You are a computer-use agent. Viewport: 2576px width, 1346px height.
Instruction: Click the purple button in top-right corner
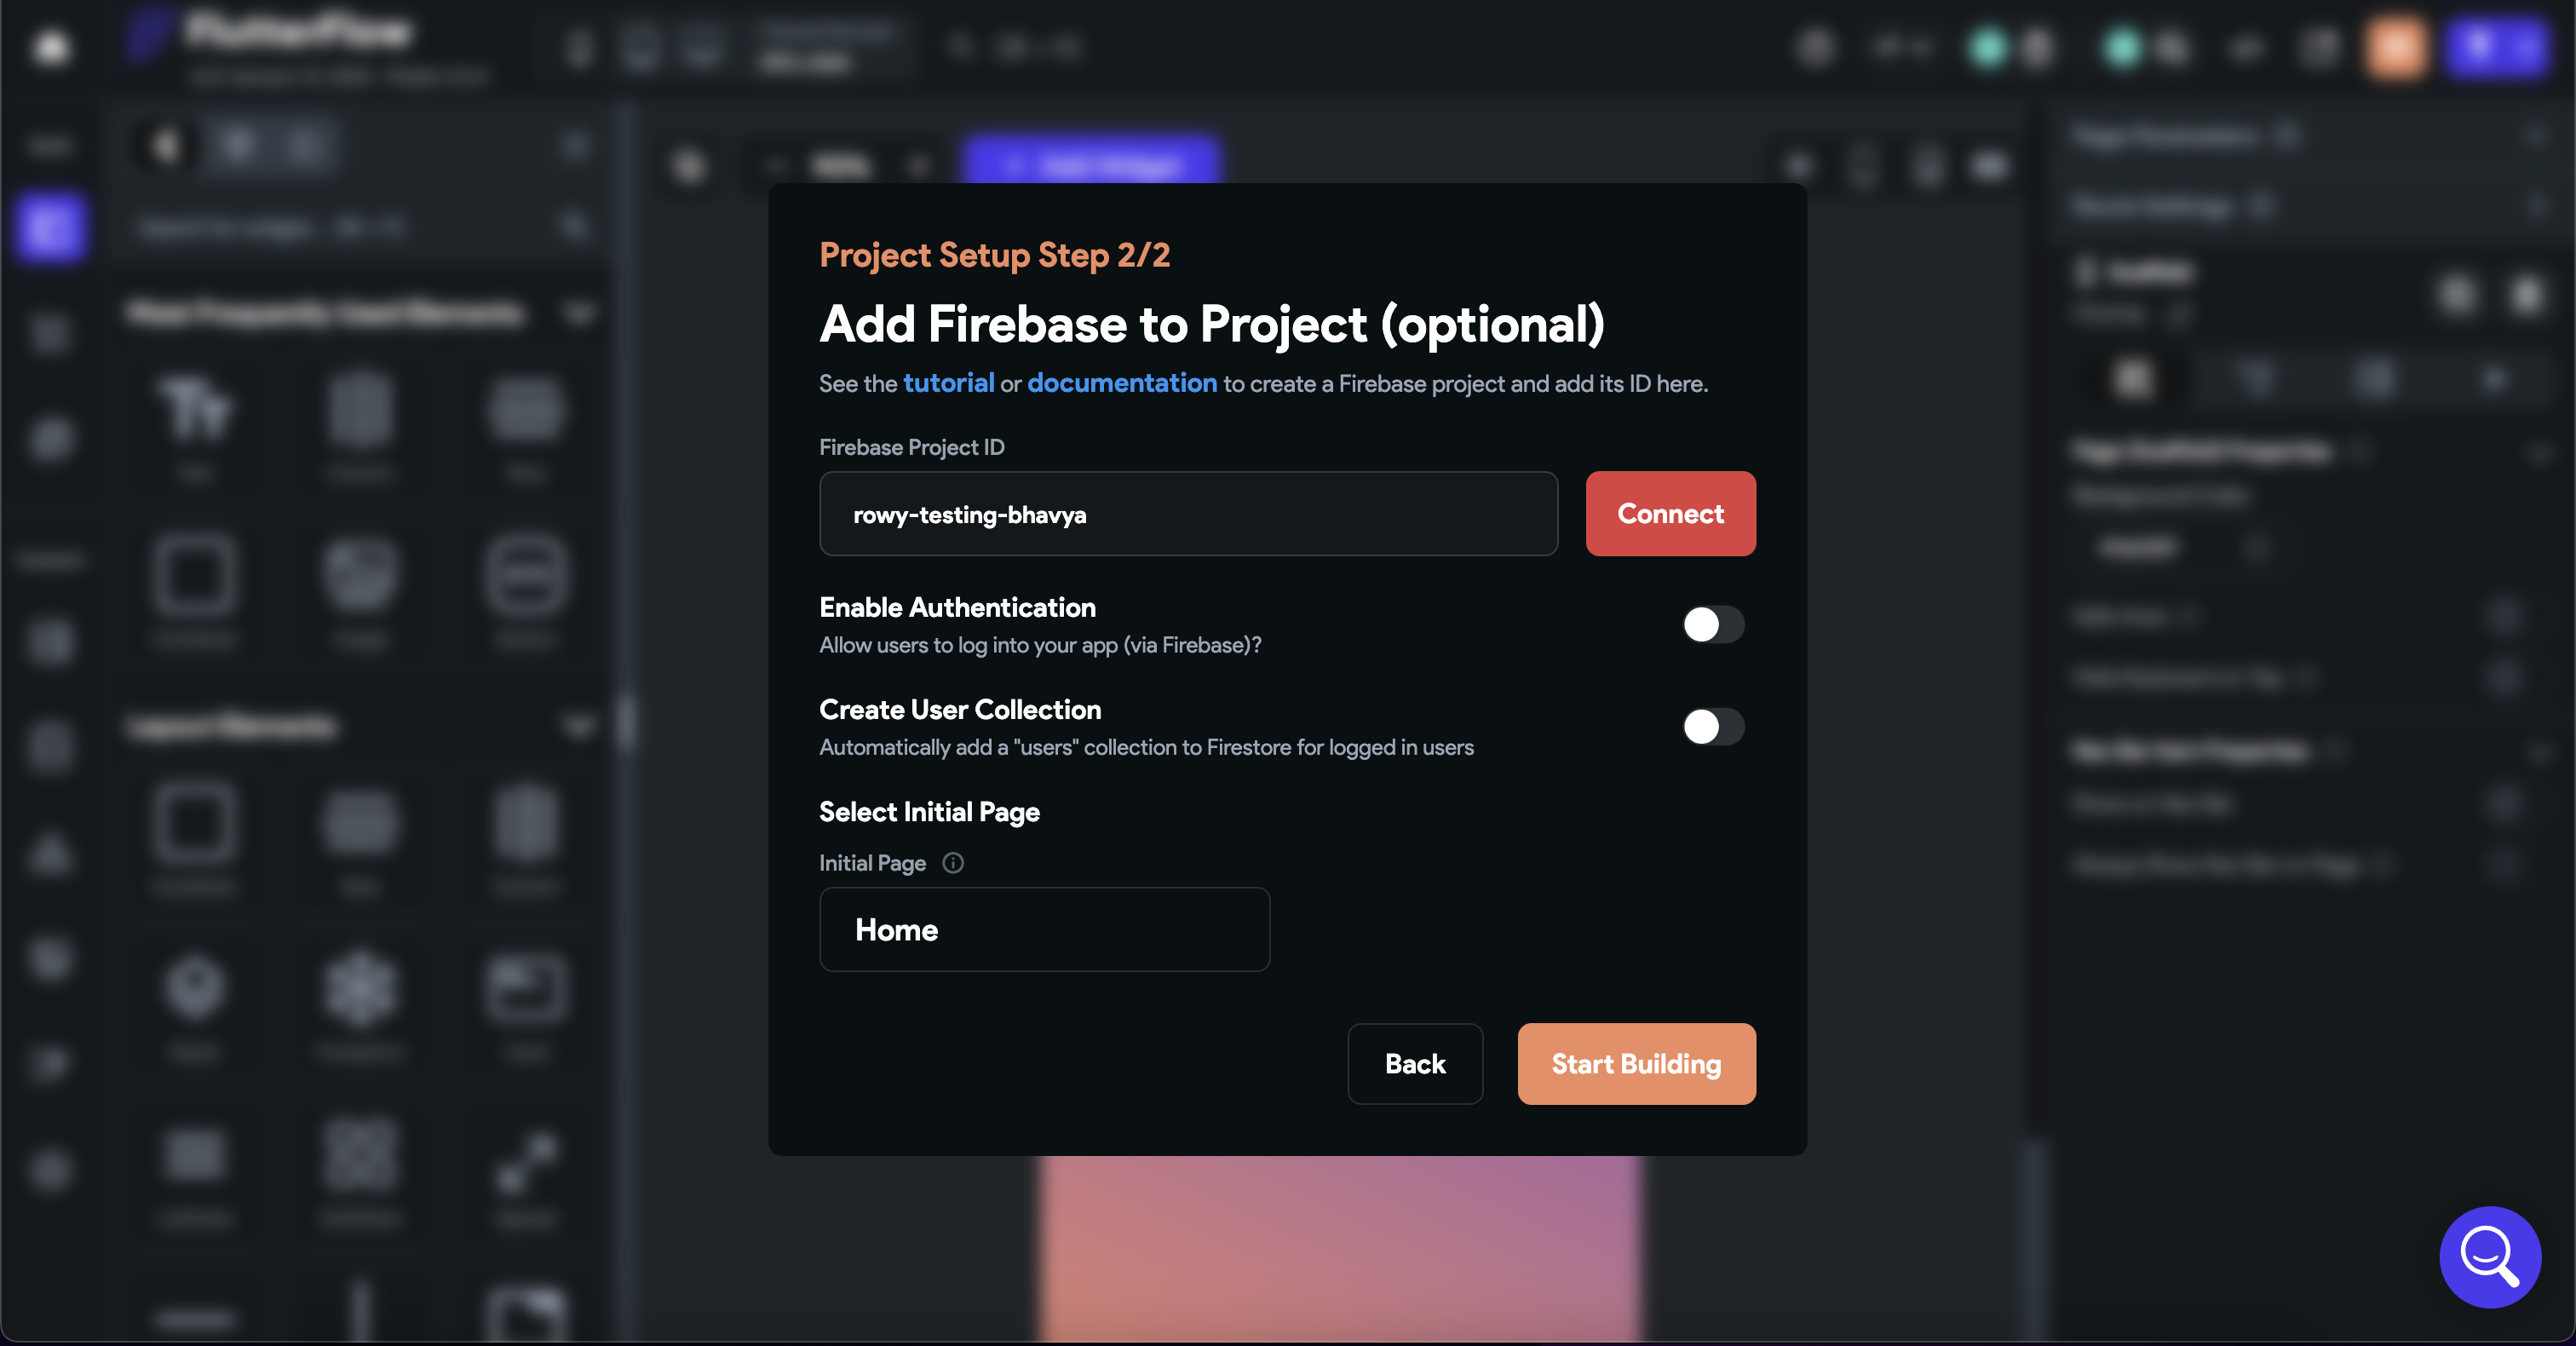pos(2494,47)
